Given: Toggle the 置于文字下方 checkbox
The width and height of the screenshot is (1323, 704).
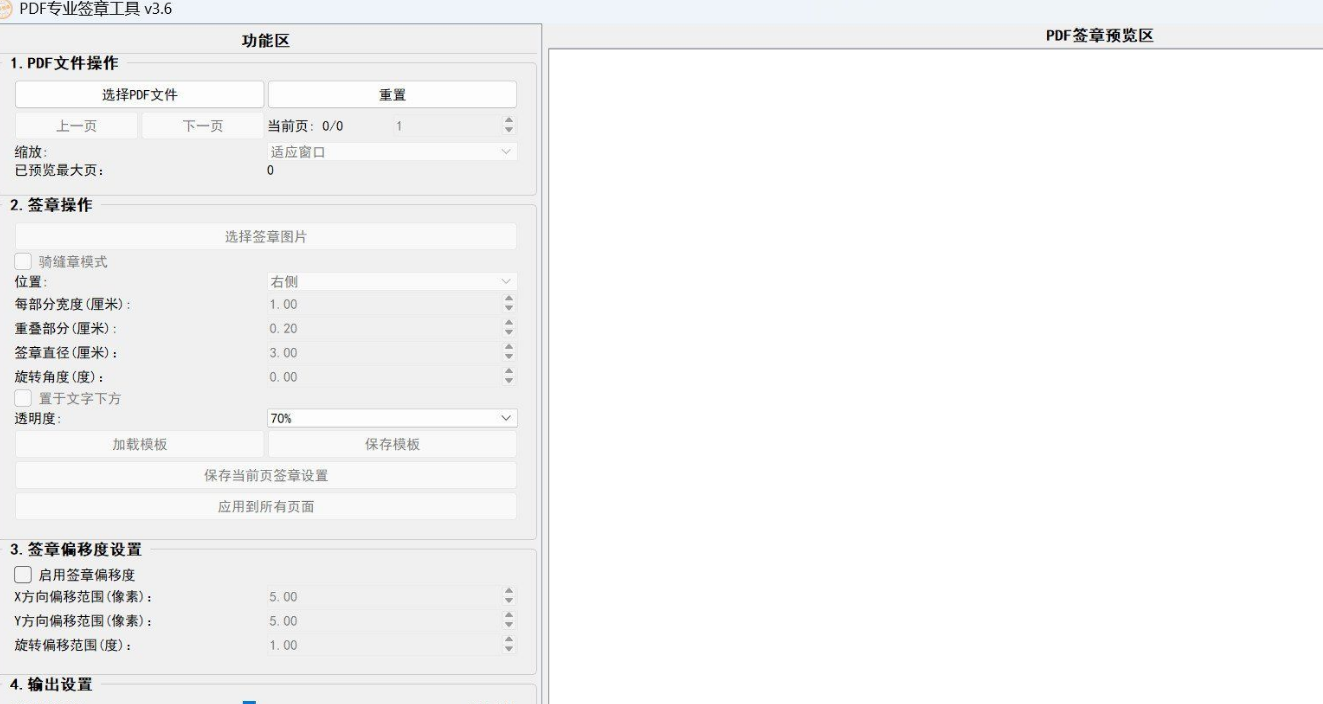Looking at the screenshot, I should point(23,399).
